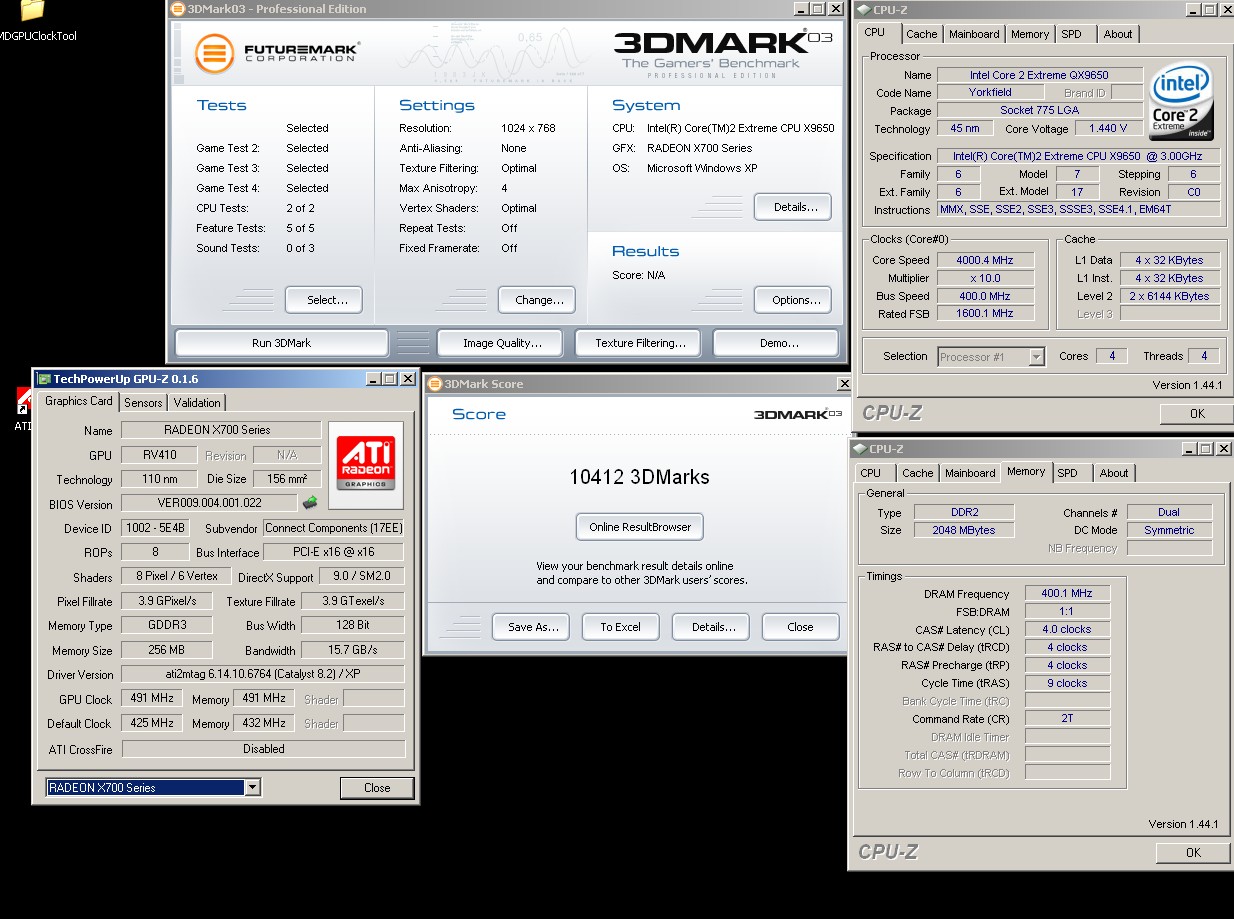Click the ATI desktop shortcut icon

24,403
